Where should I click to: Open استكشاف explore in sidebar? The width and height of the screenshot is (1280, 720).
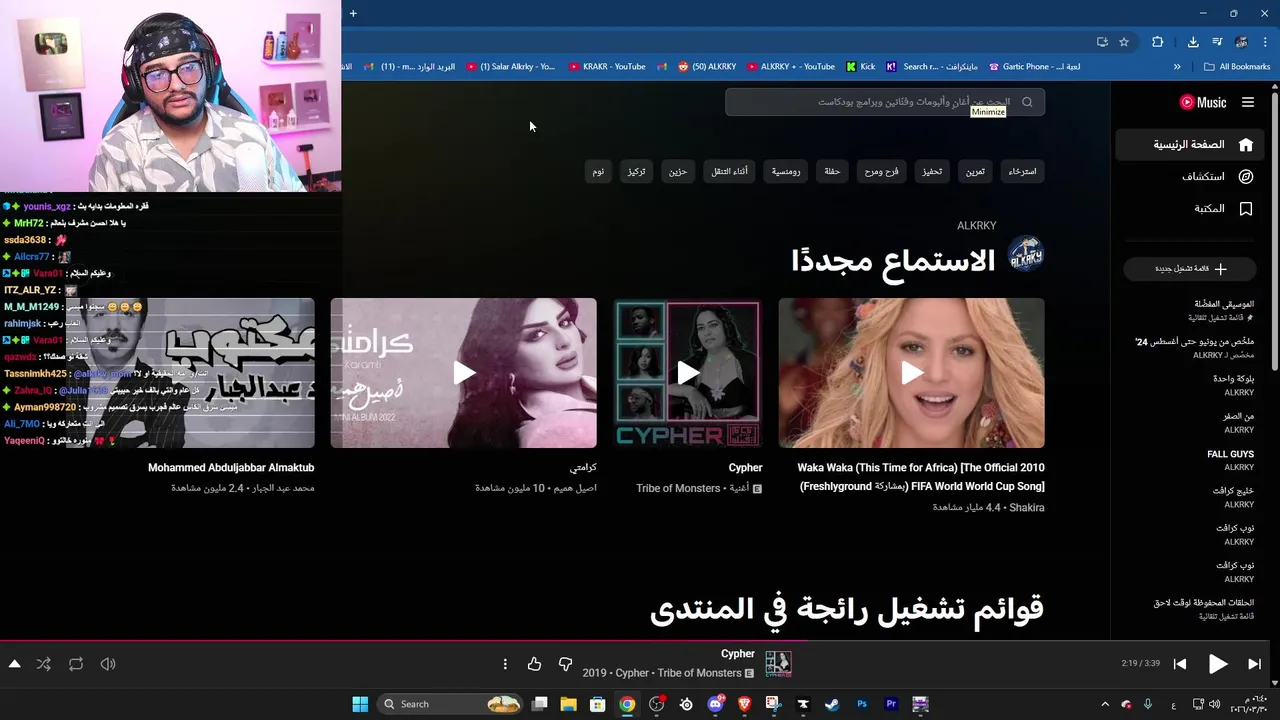point(1191,177)
